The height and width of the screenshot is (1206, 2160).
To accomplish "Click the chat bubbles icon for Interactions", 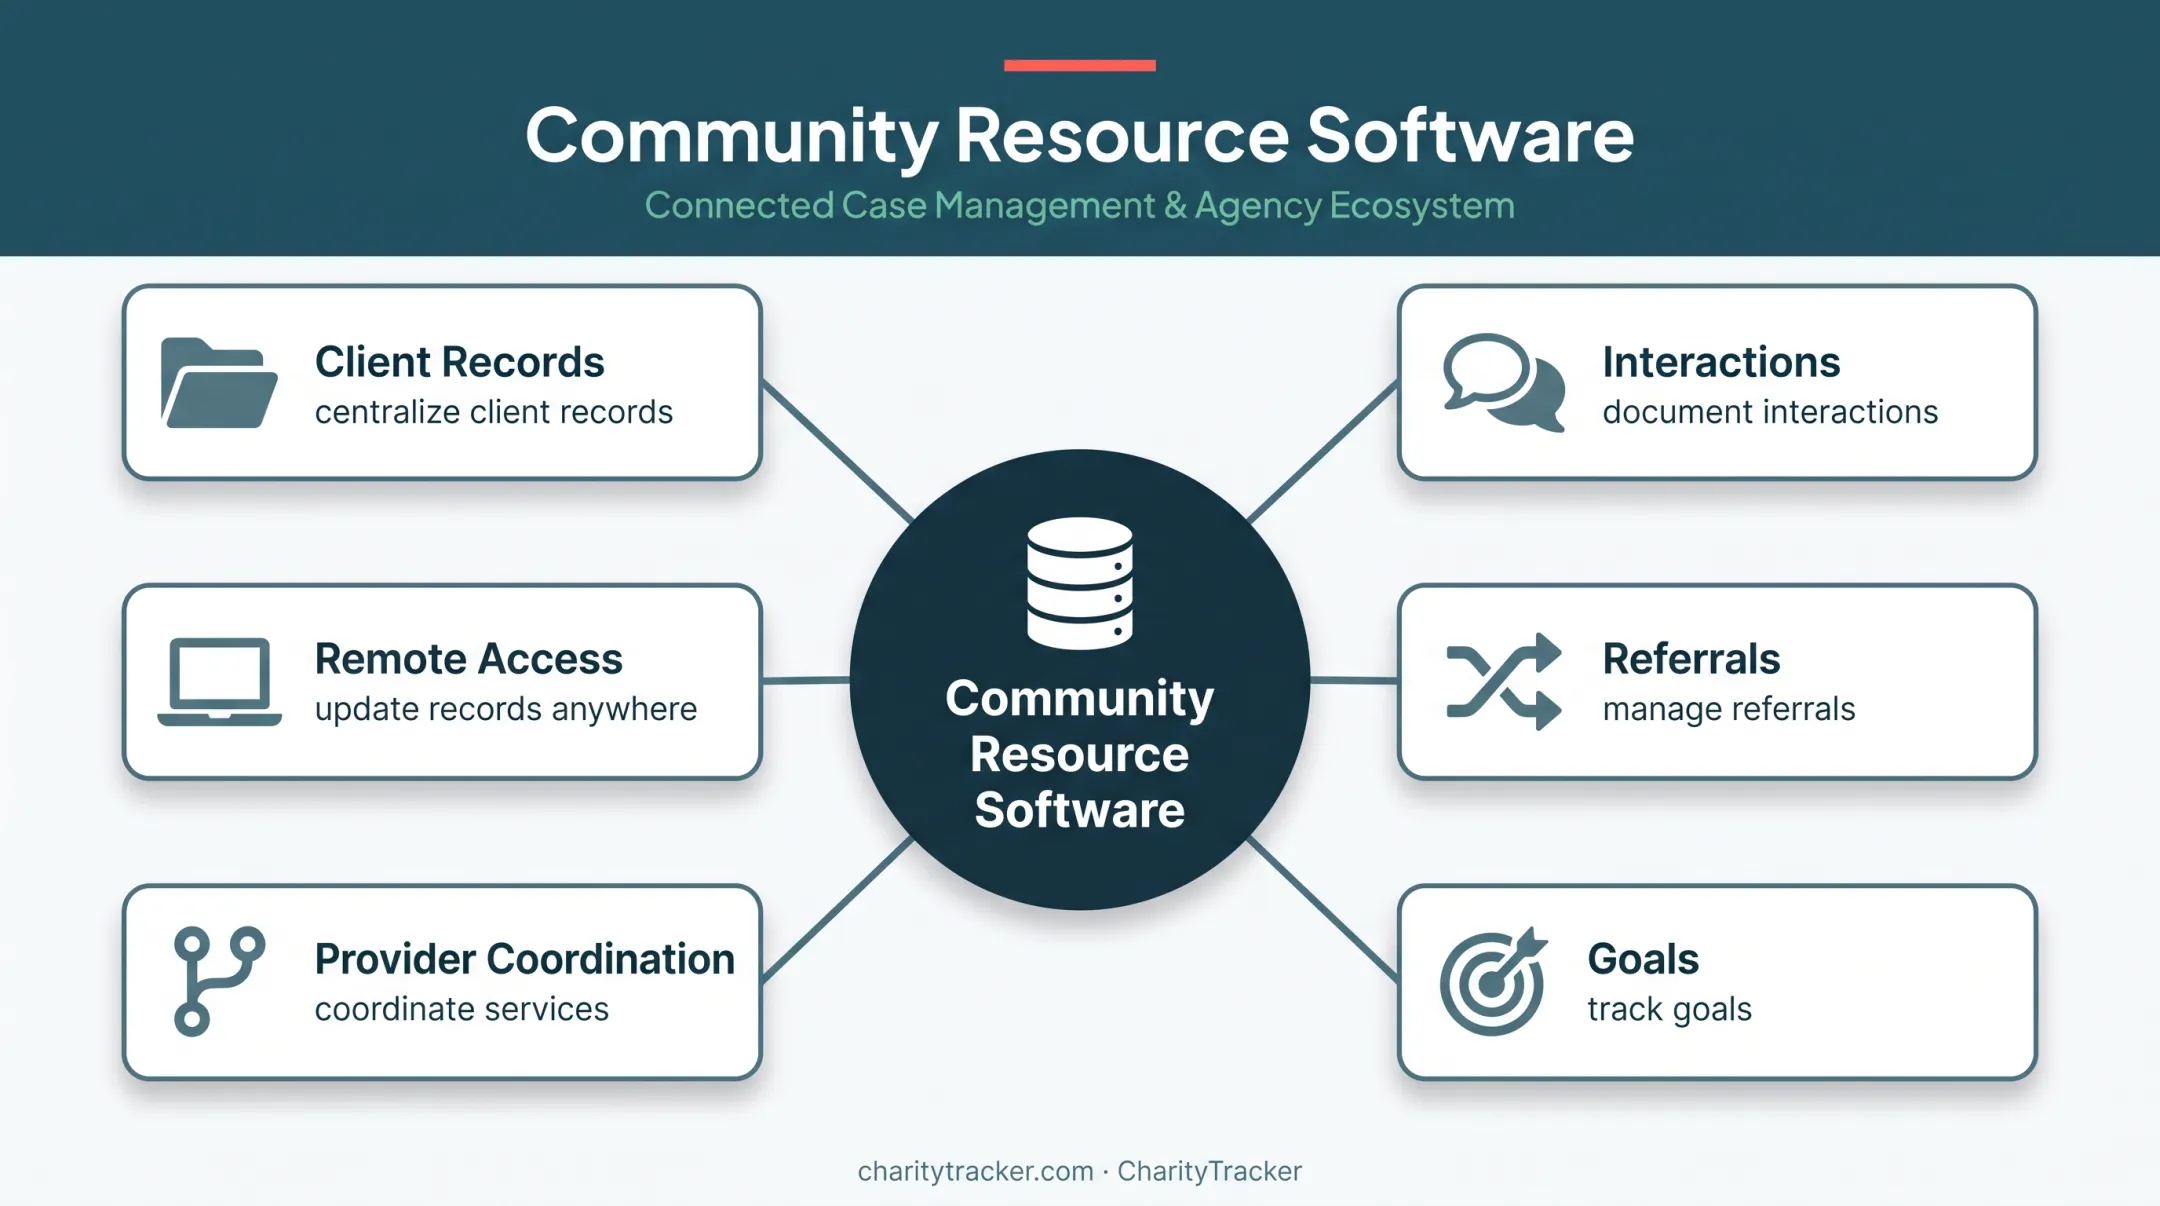I will 1504,383.
